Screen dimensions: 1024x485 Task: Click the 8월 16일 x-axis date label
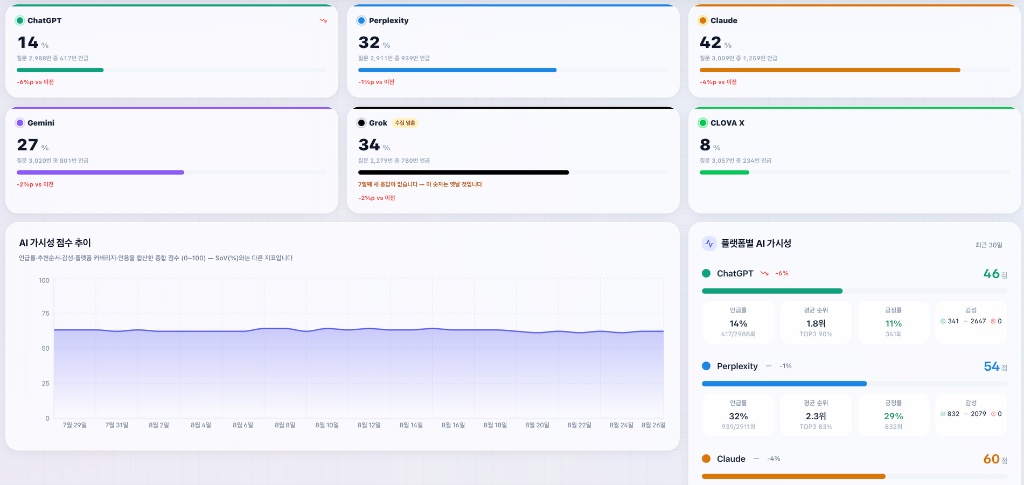(453, 425)
